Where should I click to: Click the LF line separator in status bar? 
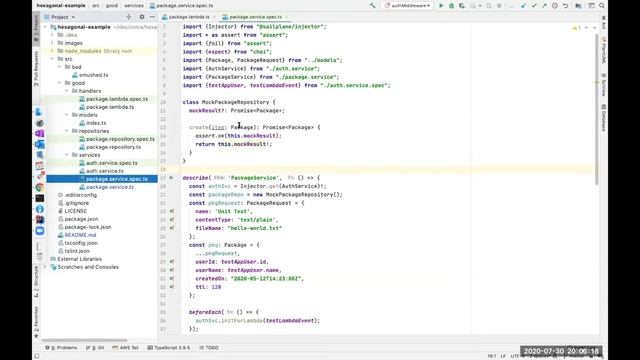(503, 356)
